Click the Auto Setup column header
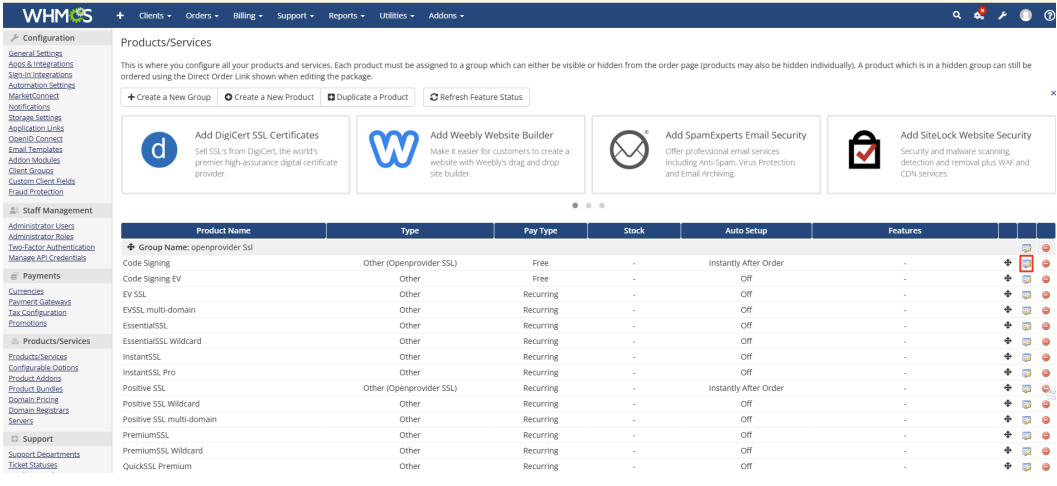Screen dimensions: 1057x486 point(746,231)
